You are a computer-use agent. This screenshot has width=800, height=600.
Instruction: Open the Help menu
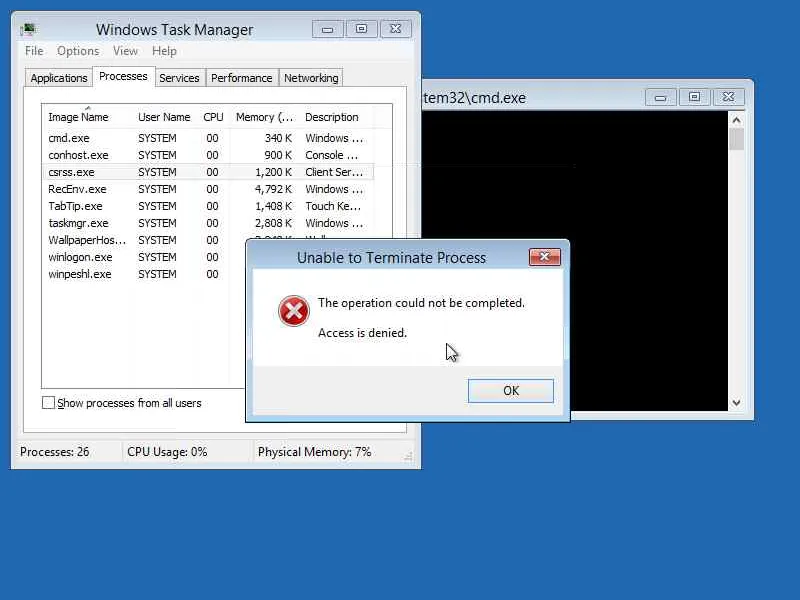coord(164,51)
